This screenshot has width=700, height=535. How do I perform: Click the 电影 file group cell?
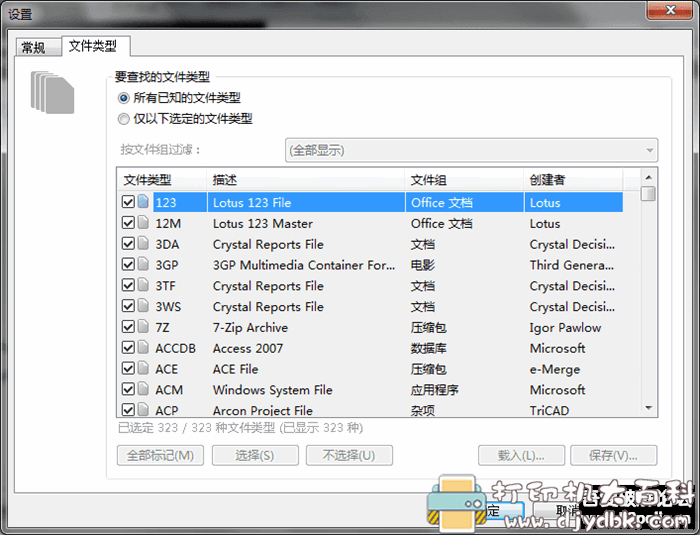[423, 265]
